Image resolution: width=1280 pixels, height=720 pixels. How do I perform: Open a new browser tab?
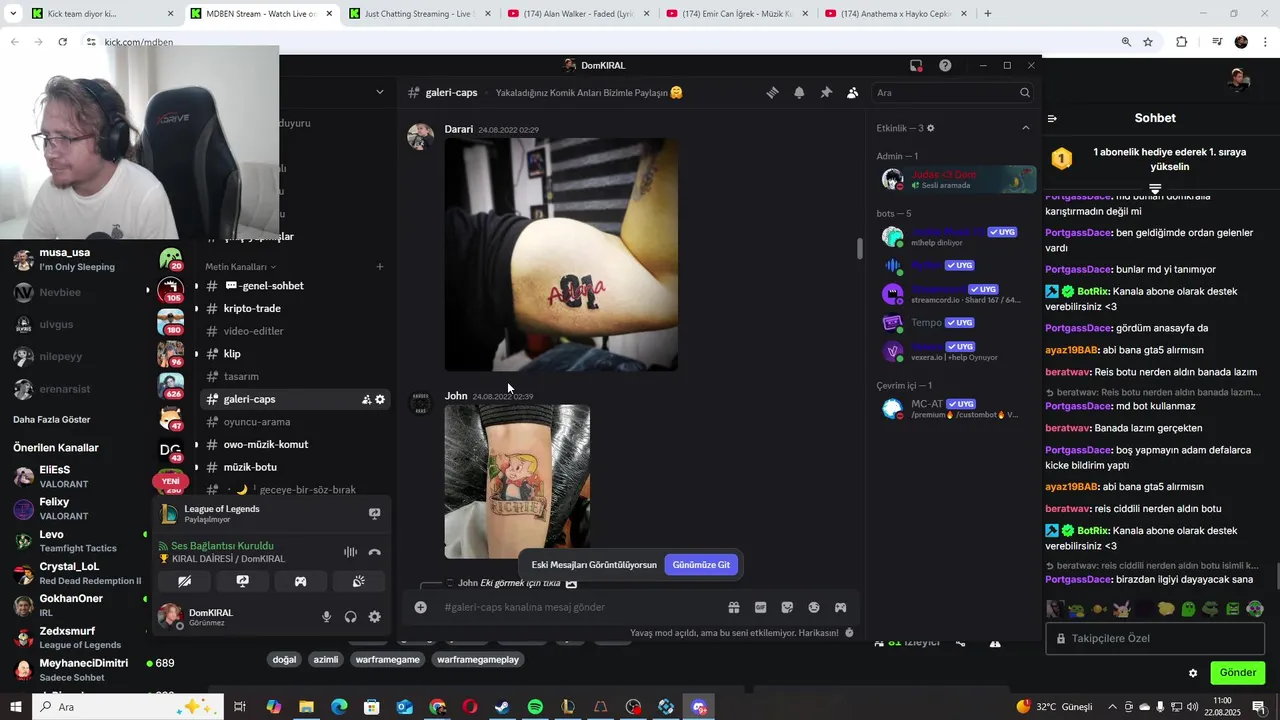(988, 14)
